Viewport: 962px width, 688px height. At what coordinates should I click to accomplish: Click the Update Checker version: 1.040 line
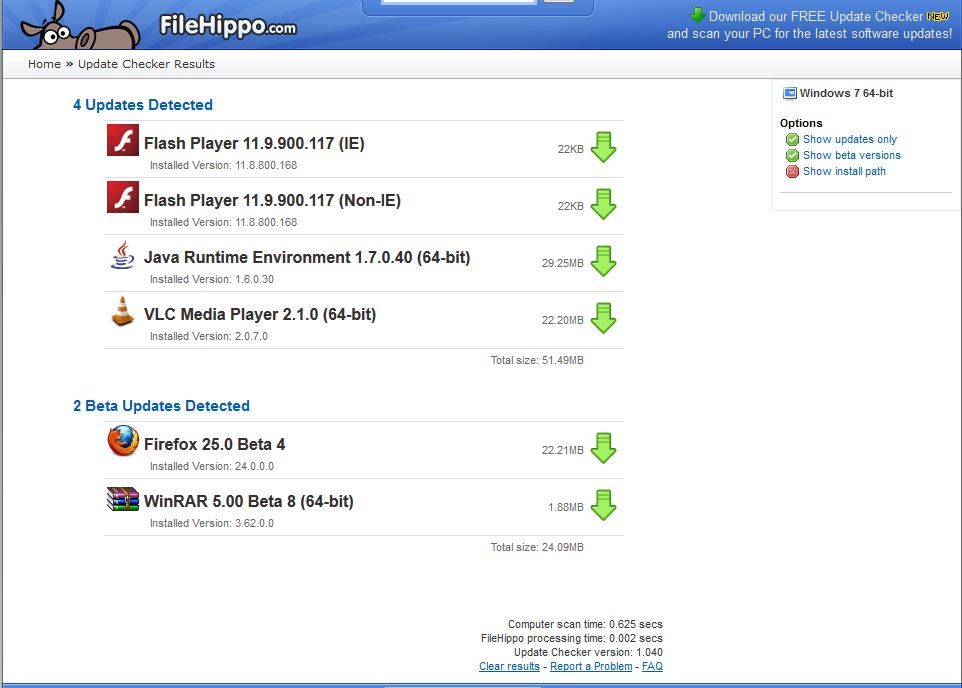(x=588, y=652)
